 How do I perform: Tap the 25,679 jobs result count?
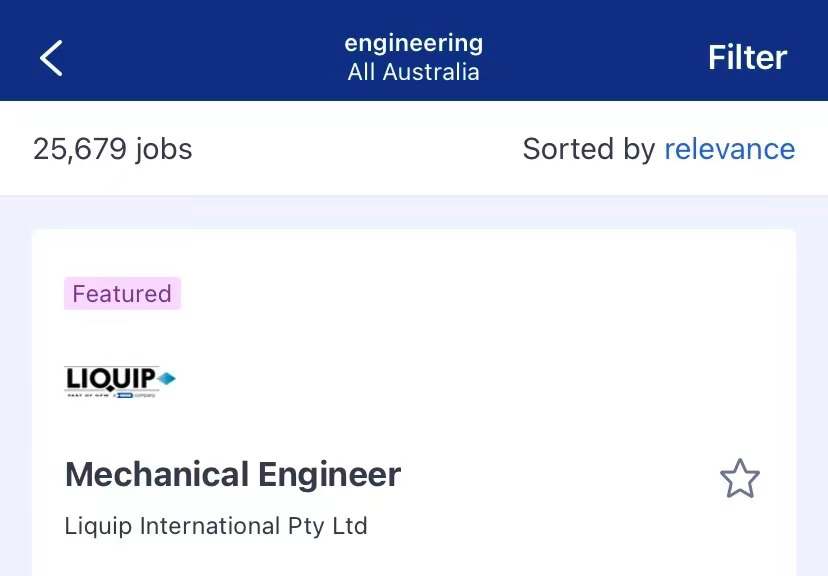(112, 149)
